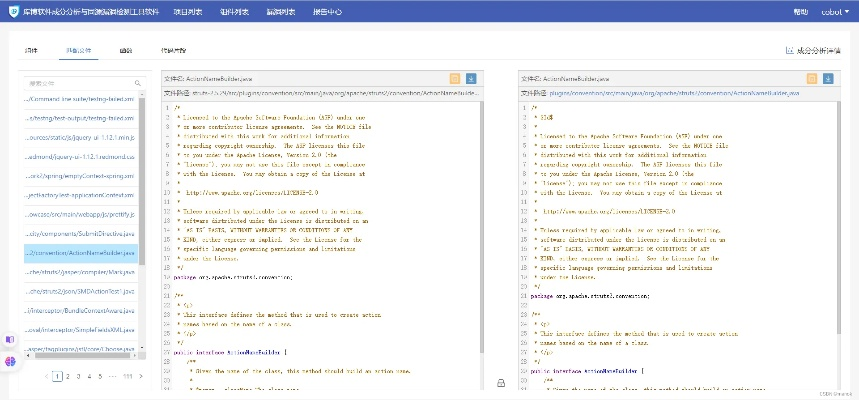Jump to page 111 in pagination

point(127,376)
